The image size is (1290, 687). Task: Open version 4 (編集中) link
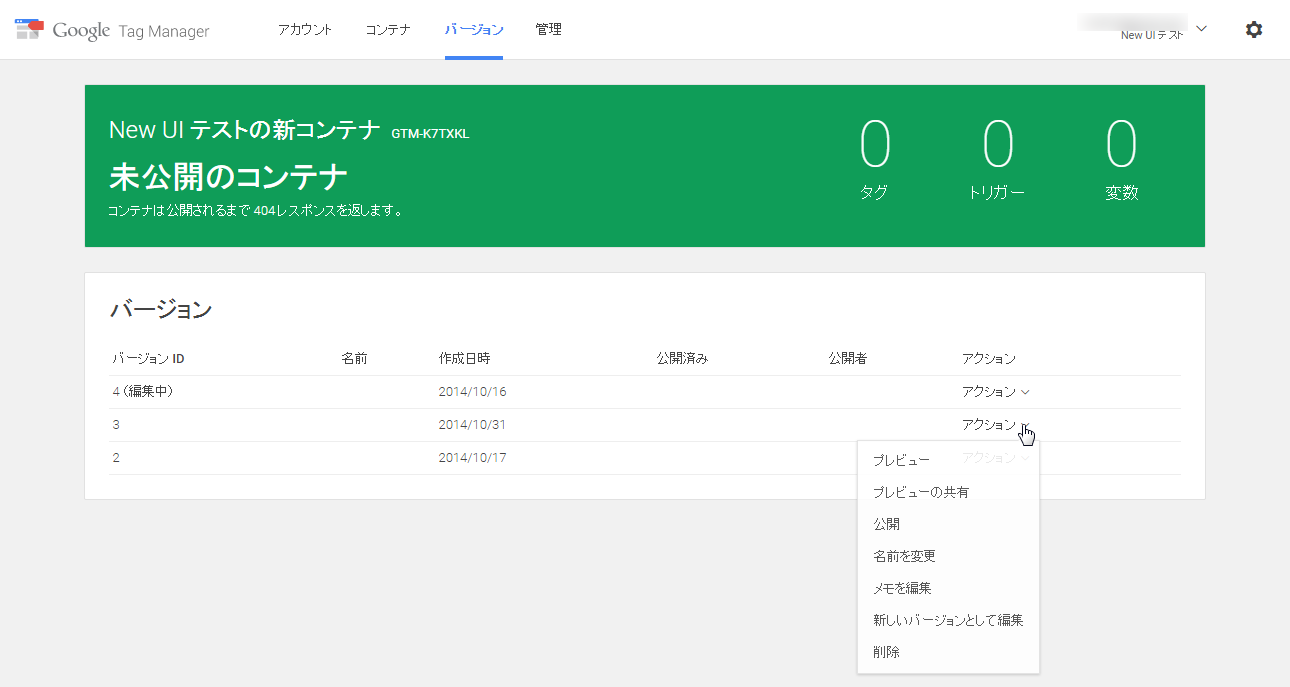point(143,392)
